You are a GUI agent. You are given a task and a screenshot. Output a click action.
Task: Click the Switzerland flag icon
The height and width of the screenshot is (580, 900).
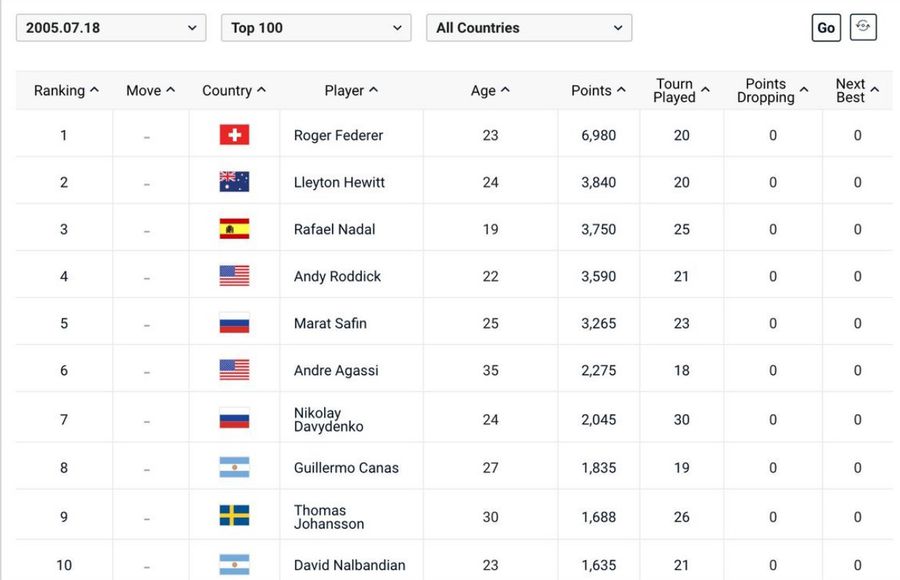click(234, 135)
